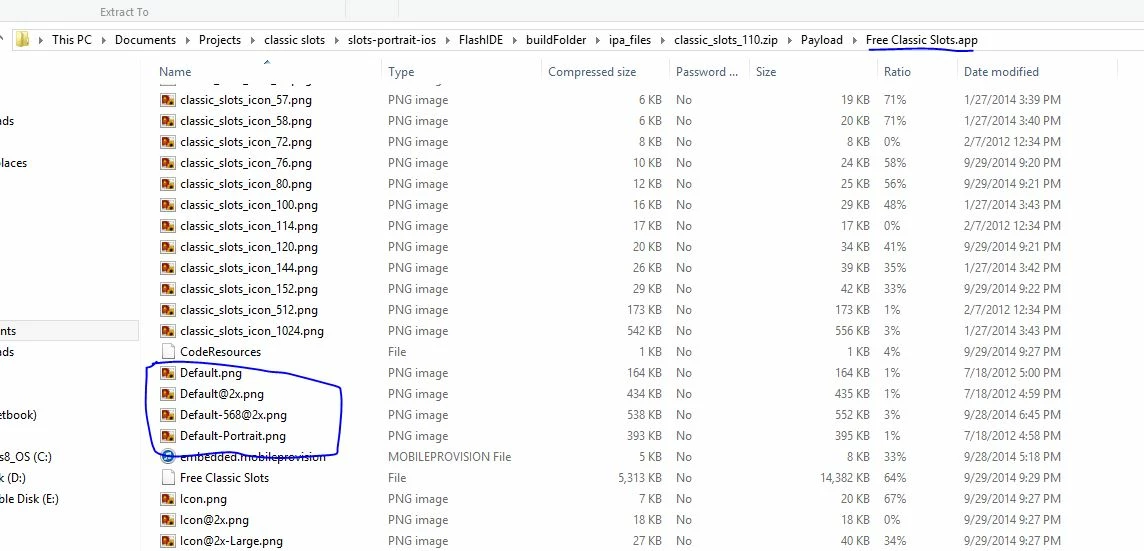Click the 7/18/2012 5:00 PM date cell
The height and width of the screenshot is (551, 1144).
(1013, 373)
